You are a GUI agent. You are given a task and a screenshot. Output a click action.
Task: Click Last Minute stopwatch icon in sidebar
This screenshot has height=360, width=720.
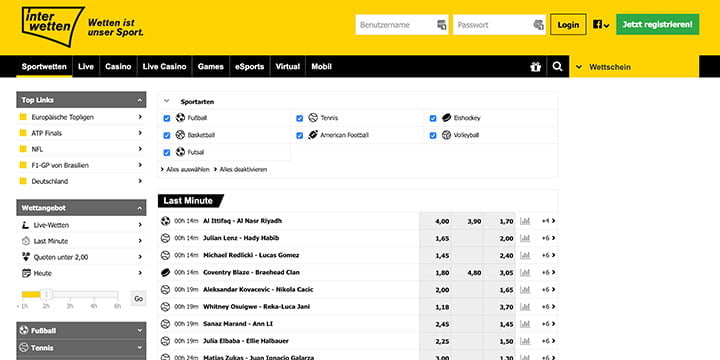pyautogui.click(x=26, y=241)
